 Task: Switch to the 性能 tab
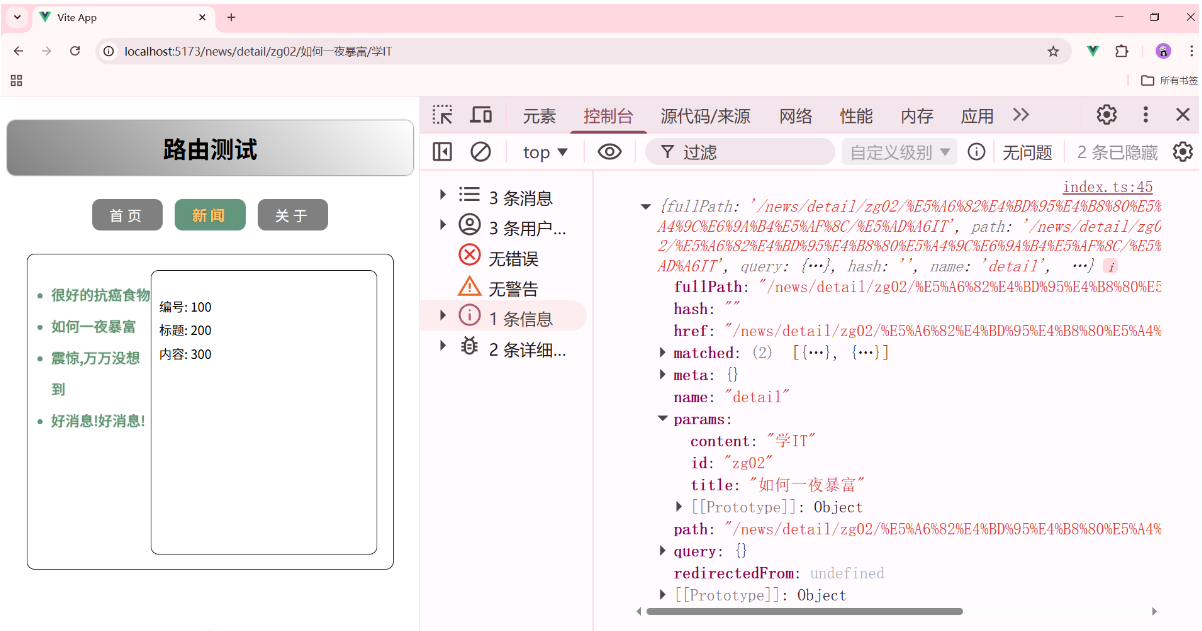pos(856,116)
